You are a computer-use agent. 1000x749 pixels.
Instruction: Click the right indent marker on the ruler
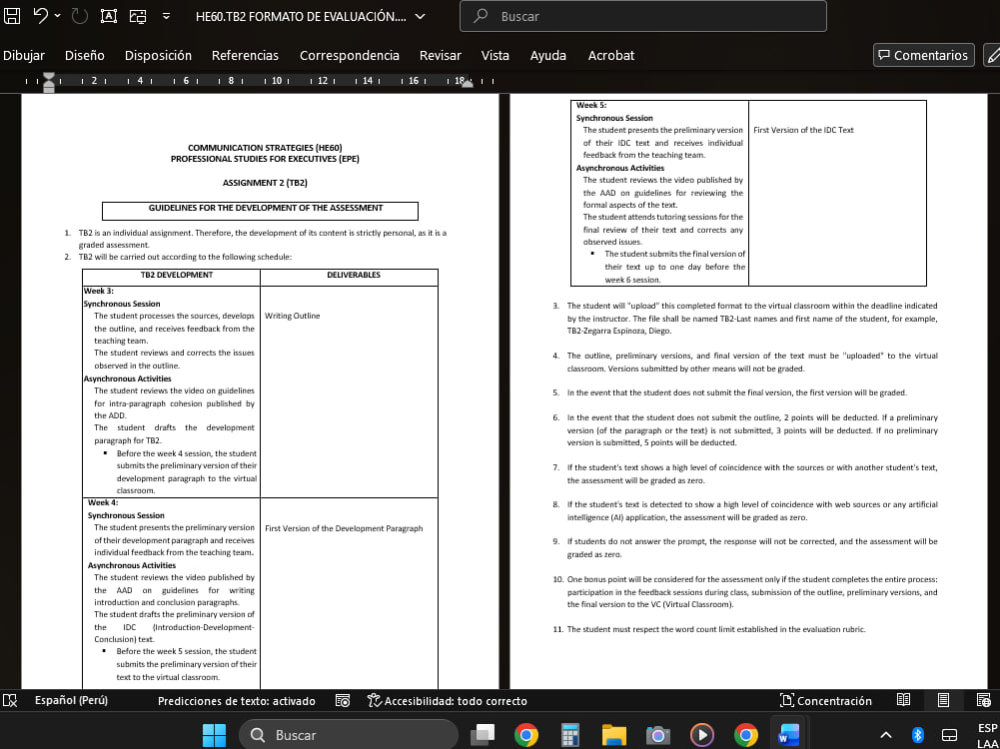[x=467, y=82]
